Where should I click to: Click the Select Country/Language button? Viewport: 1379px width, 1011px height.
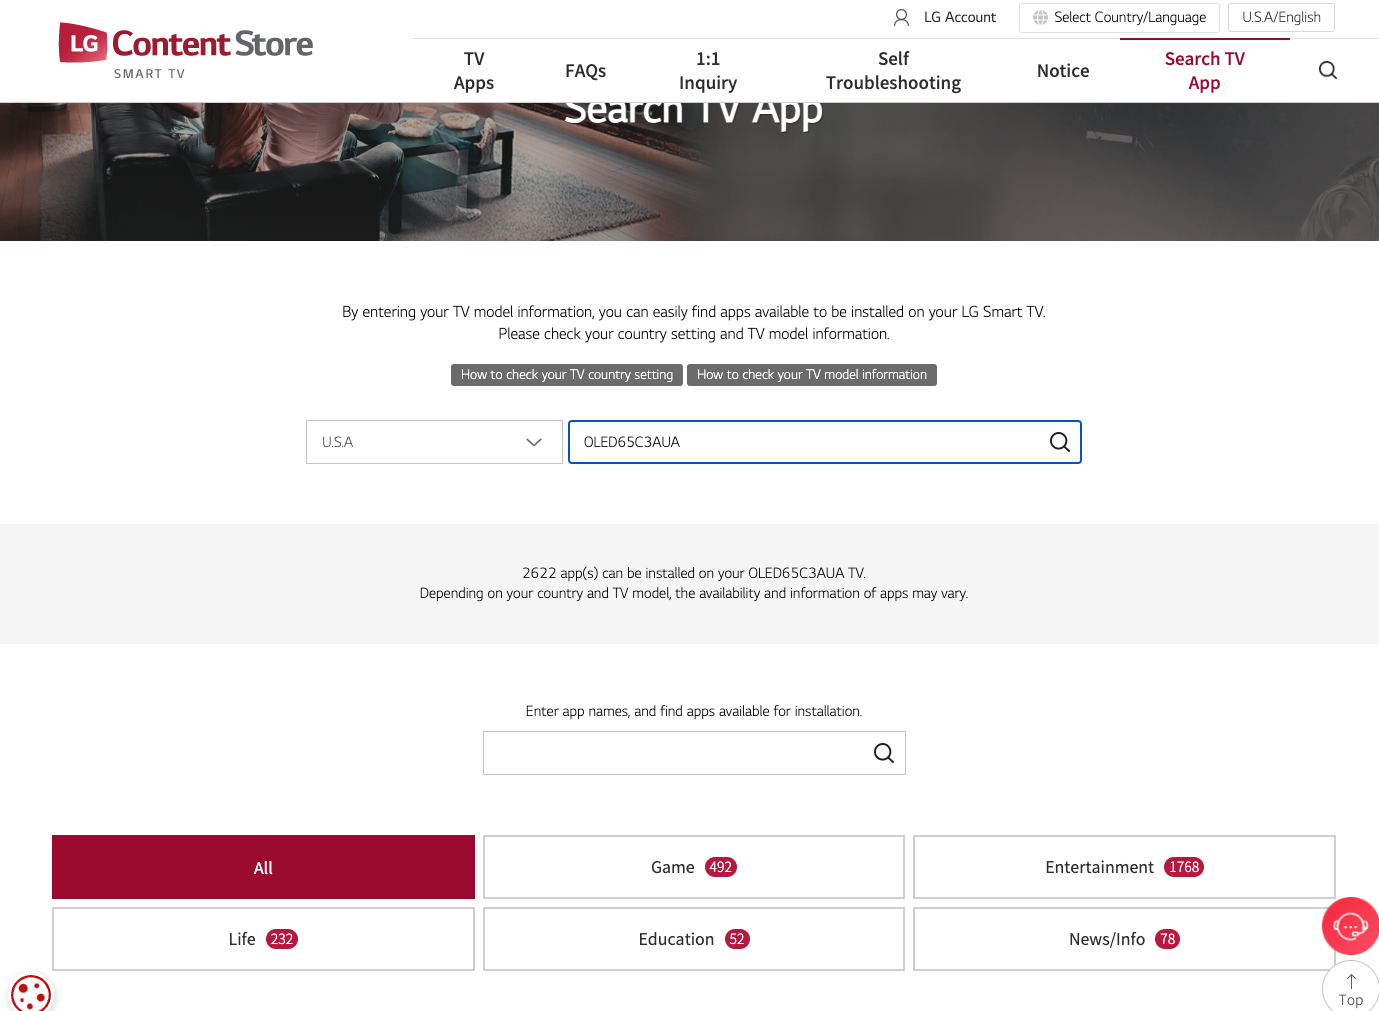tap(1119, 18)
